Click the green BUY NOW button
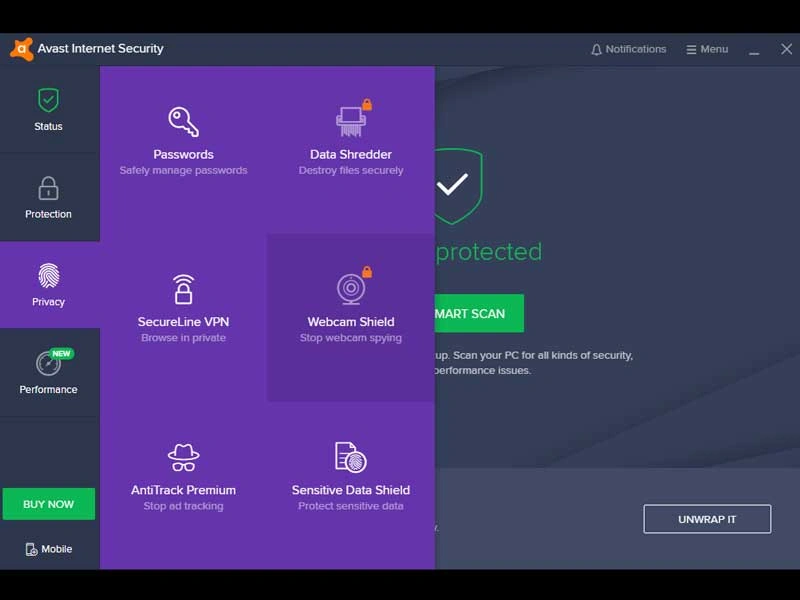The image size is (800, 600). click(48, 504)
